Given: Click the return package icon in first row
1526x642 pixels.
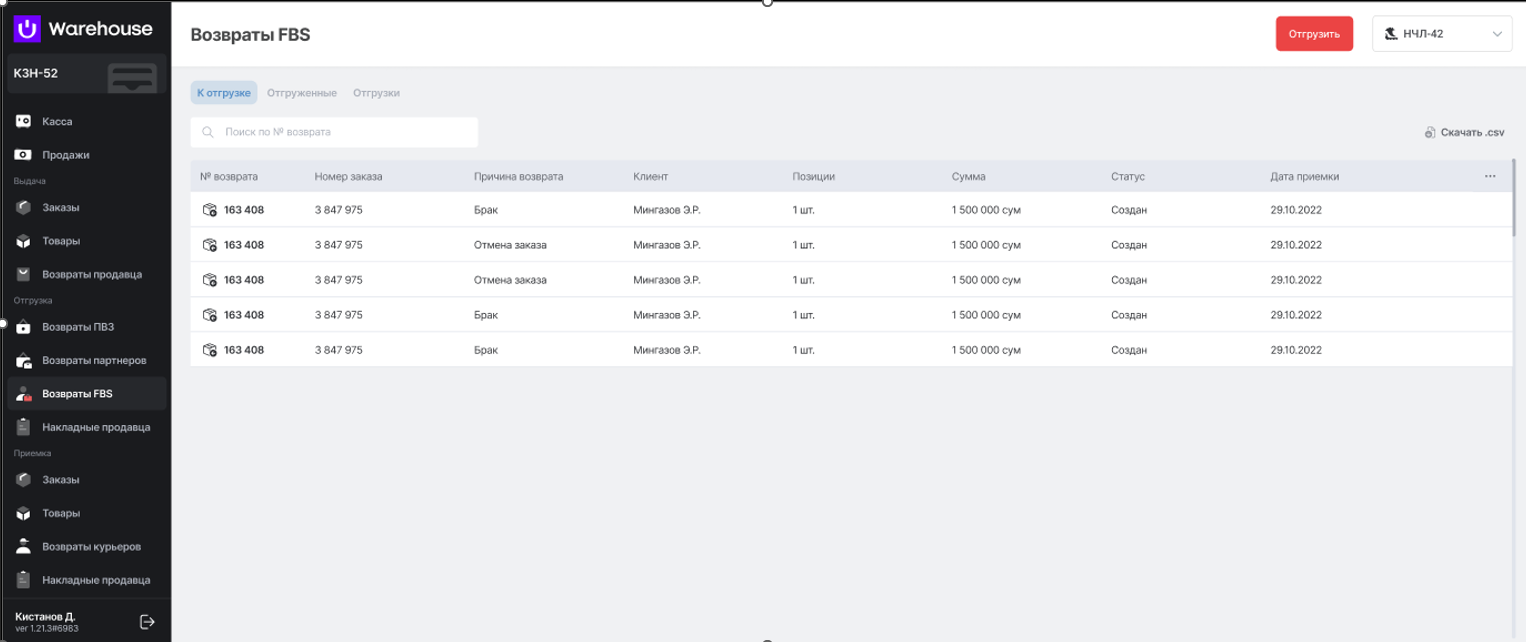Looking at the screenshot, I should pos(210,210).
